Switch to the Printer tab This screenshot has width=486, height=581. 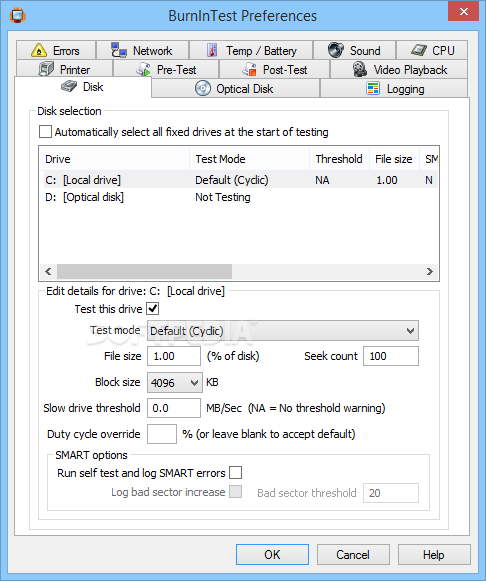pos(64,69)
